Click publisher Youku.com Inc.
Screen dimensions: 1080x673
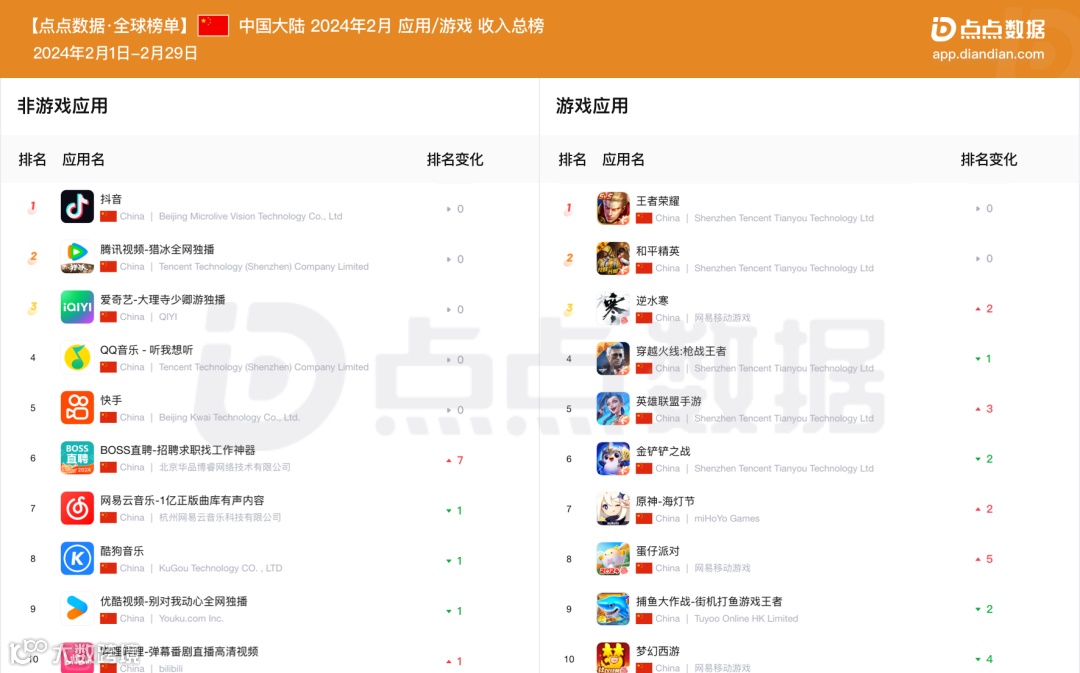click(x=191, y=619)
